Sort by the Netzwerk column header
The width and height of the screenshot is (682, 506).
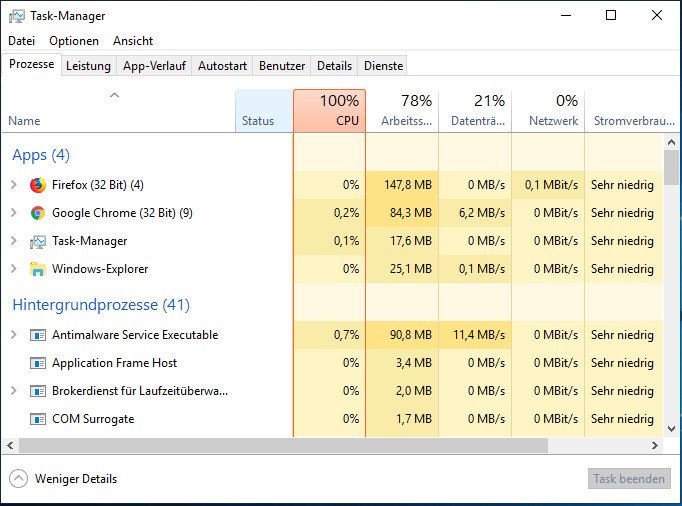point(548,111)
